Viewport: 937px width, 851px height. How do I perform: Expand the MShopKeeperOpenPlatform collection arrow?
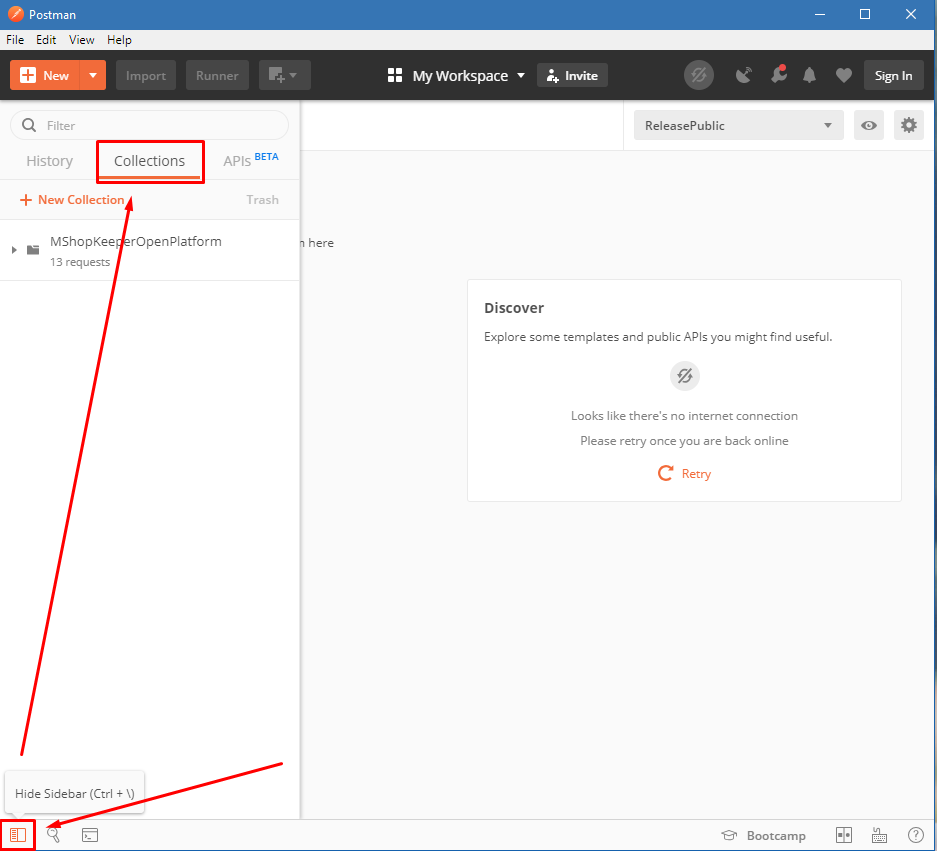tap(14, 250)
